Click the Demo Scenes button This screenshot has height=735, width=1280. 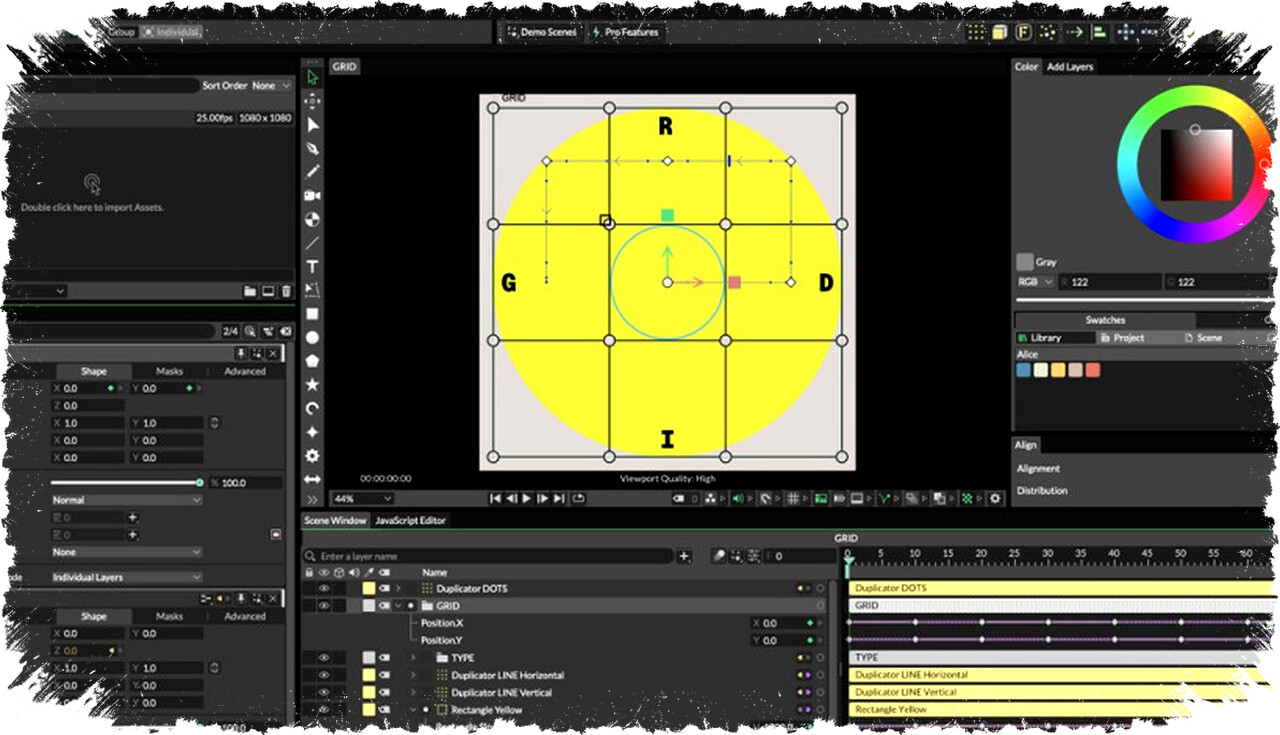pyautogui.click(x=542, y=32)
